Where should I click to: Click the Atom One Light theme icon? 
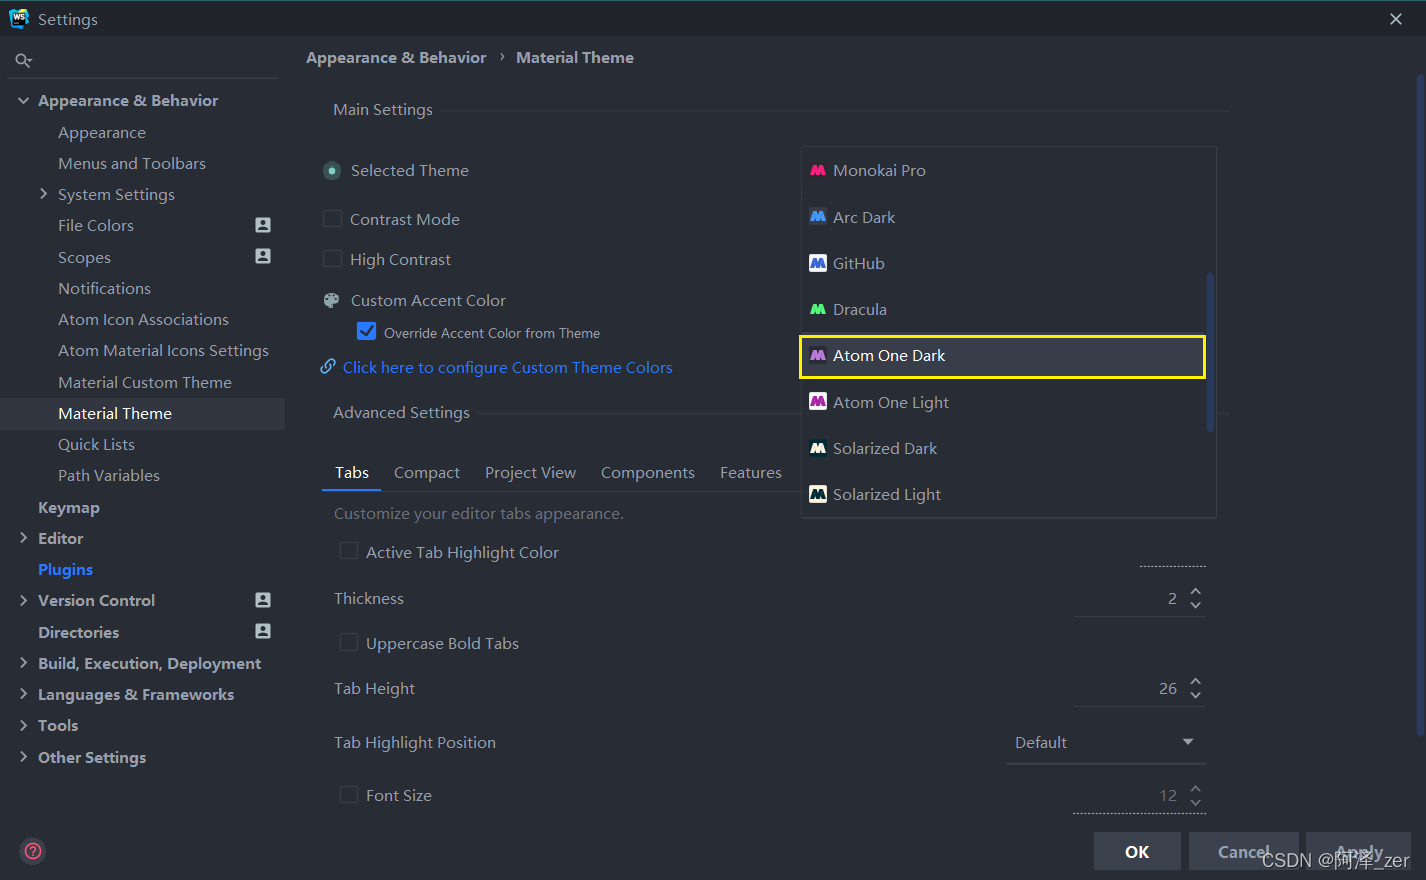pos(818,402)
